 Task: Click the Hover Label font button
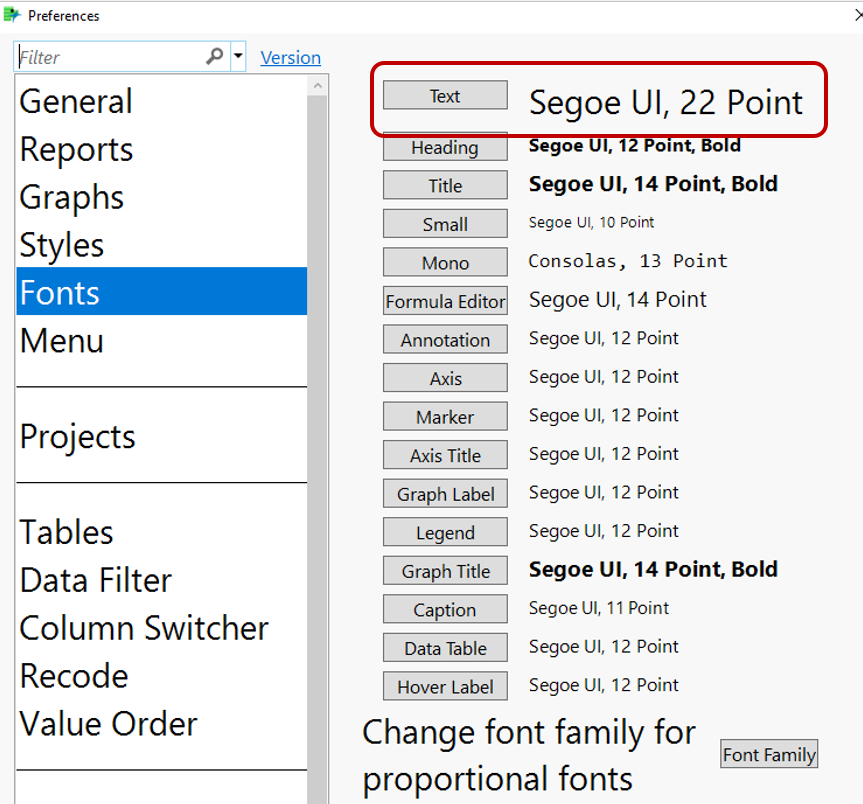tap(445, 686)
